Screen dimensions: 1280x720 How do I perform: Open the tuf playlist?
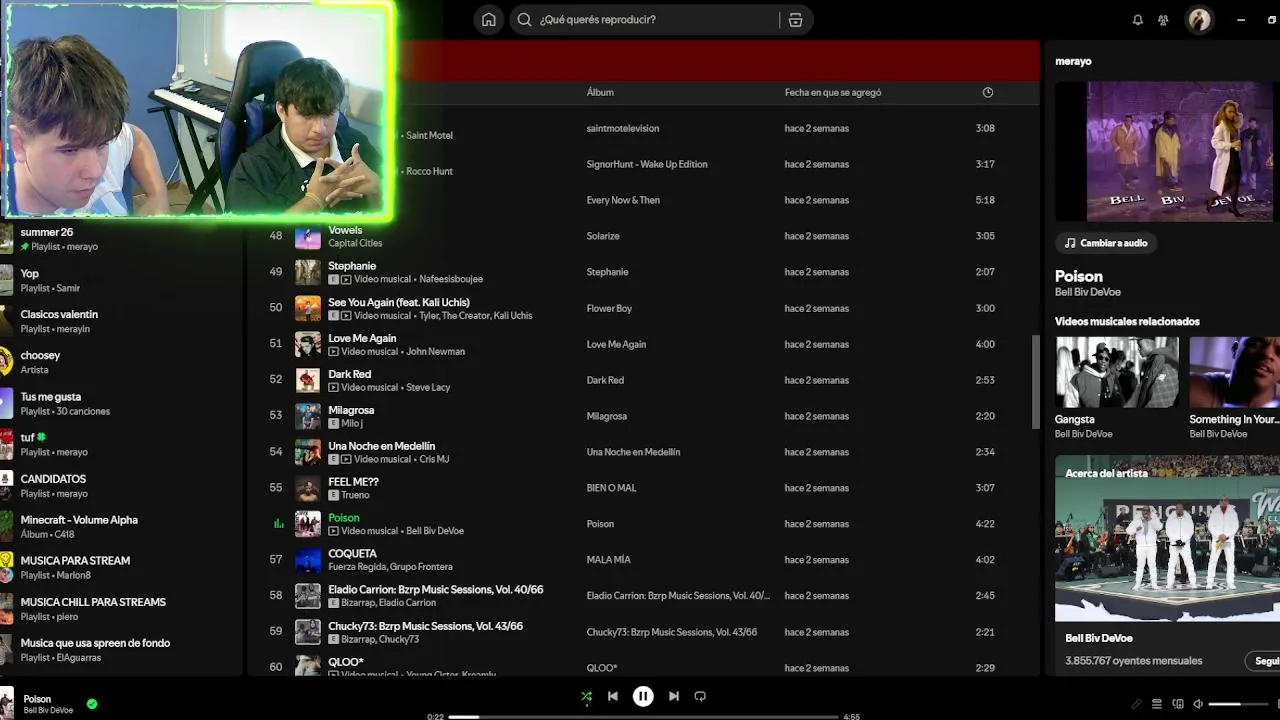121,444
